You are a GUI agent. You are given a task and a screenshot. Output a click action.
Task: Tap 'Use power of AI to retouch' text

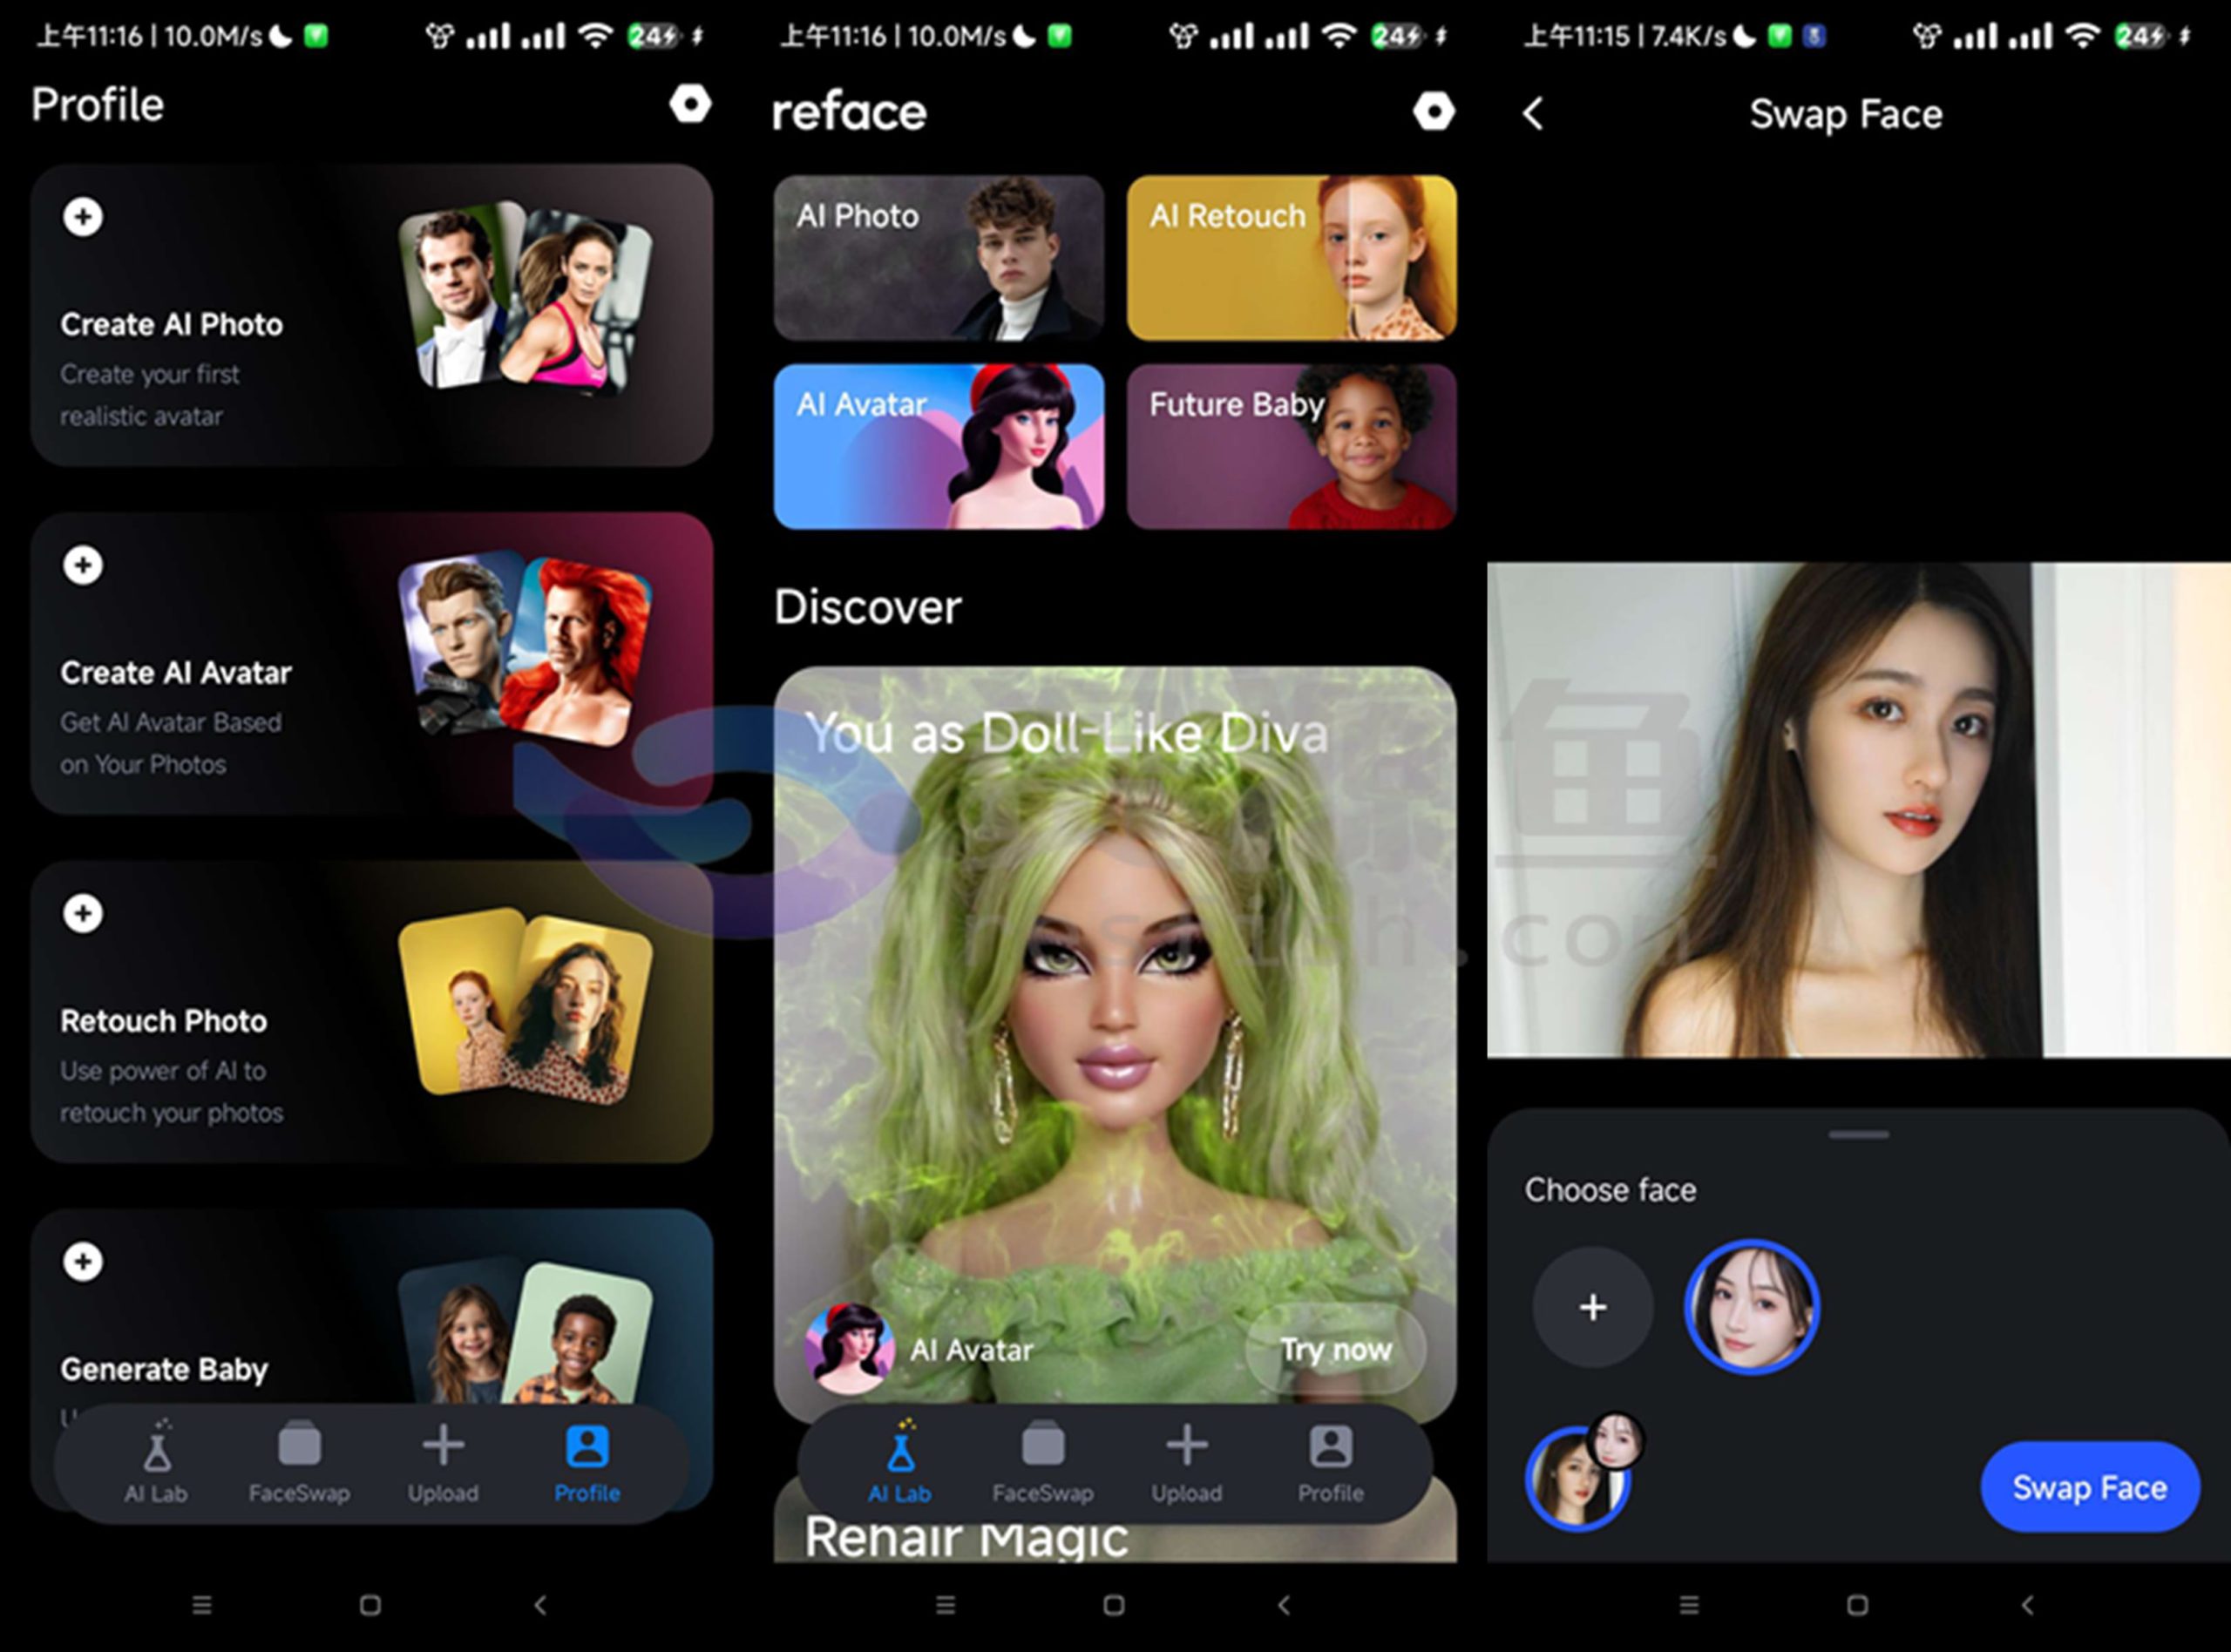172,1092
